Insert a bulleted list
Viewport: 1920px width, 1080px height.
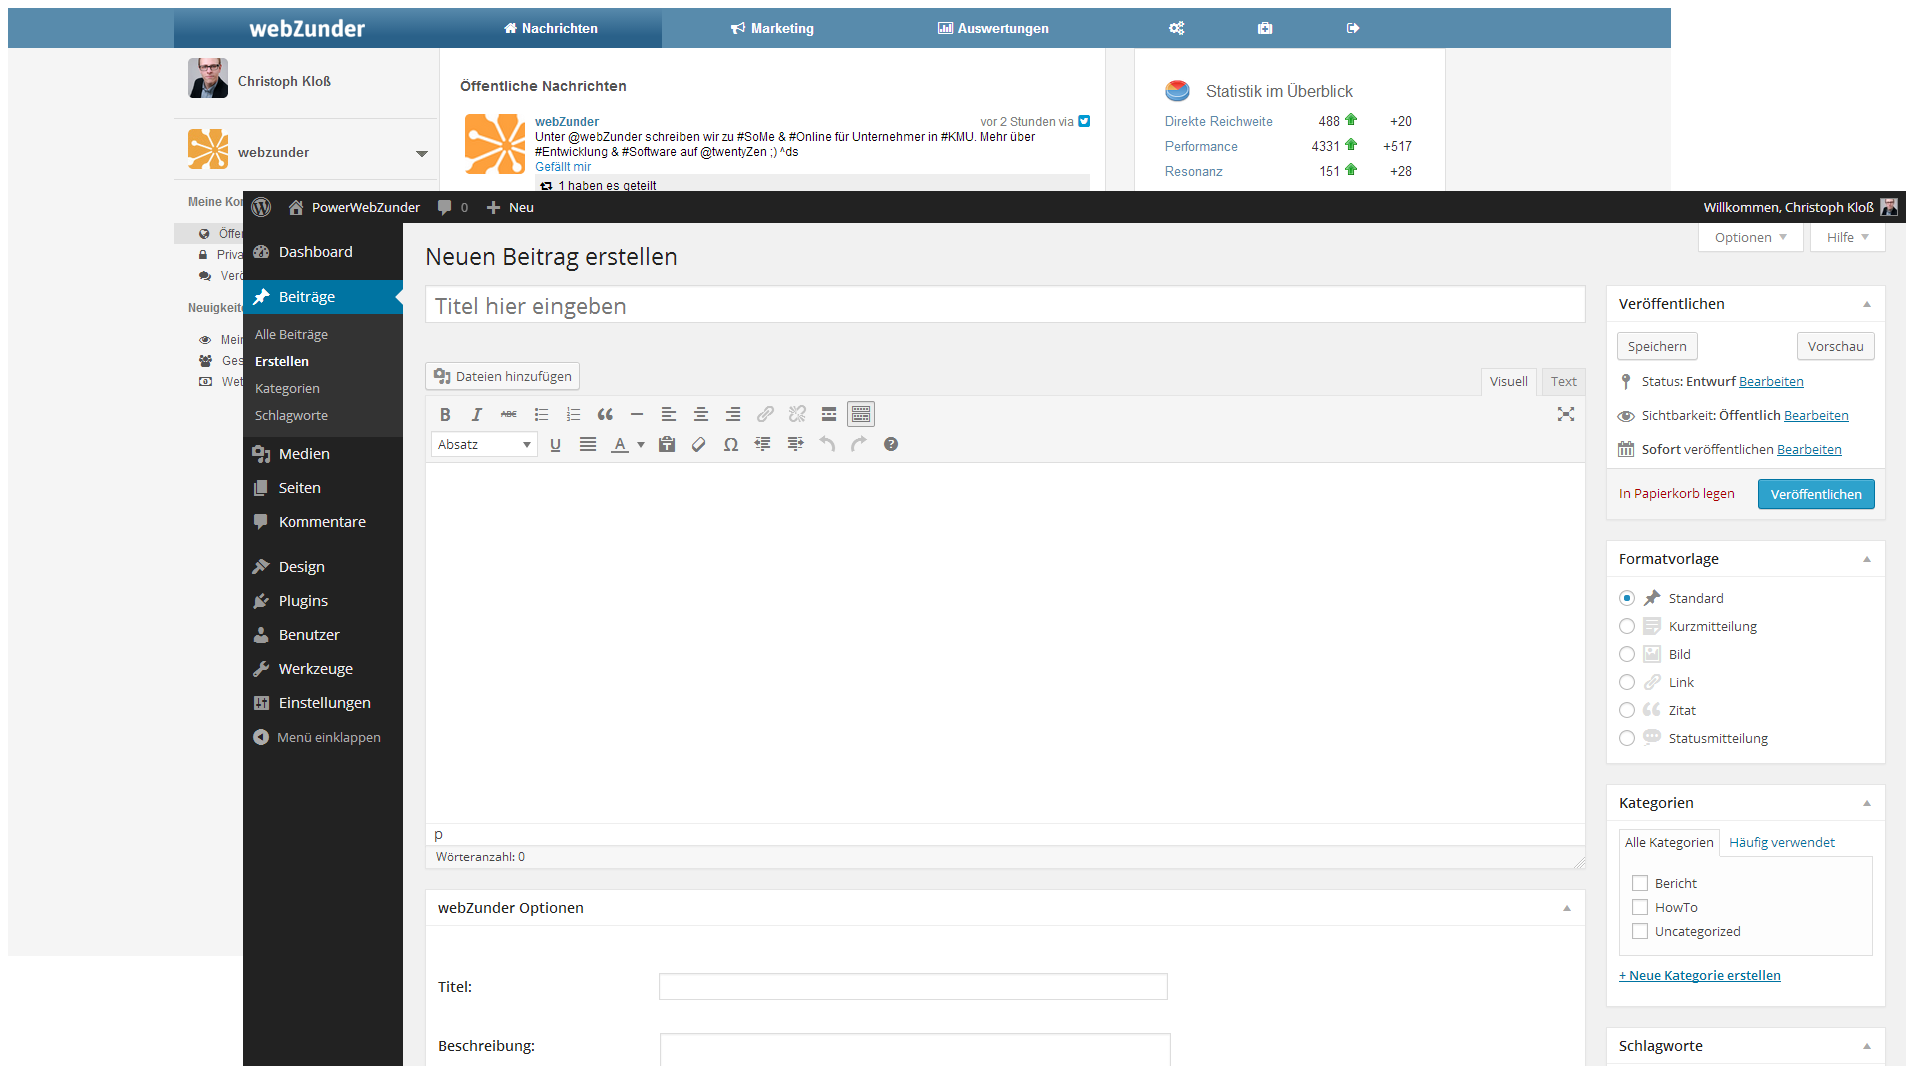click(x=541, y=414)
